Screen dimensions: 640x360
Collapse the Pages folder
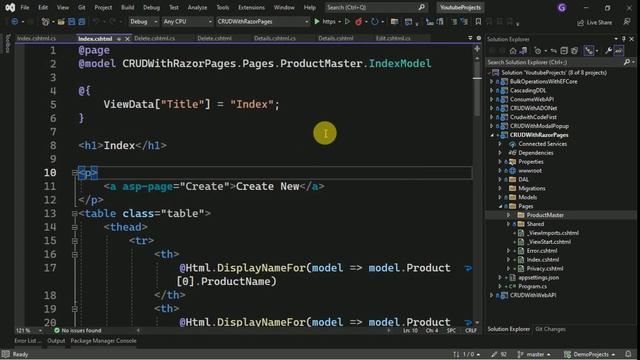tap(500, 207)
